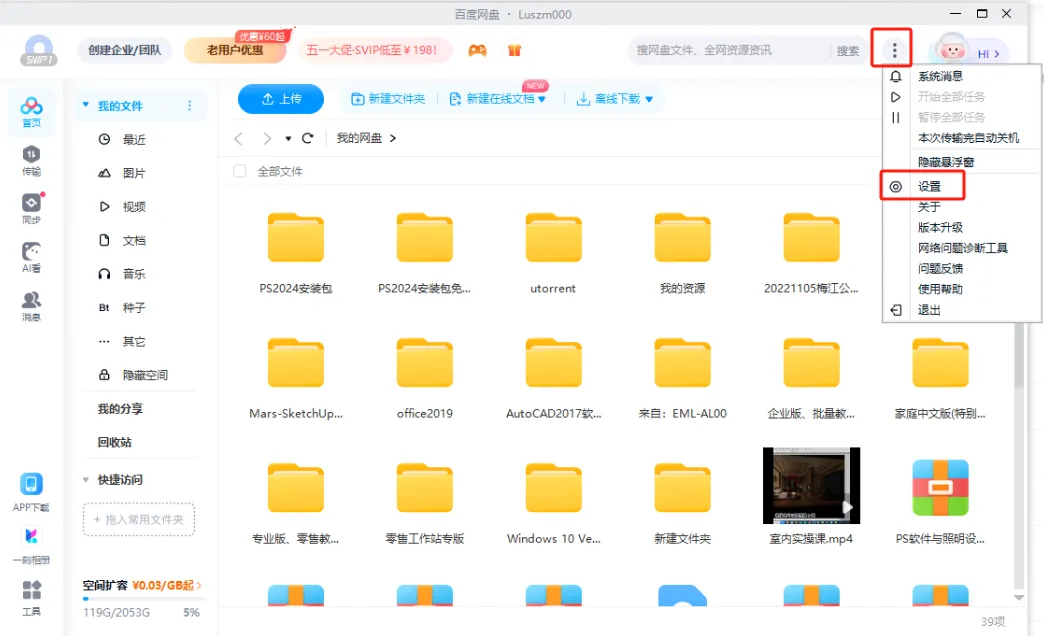
Task: Open the 同步 sync panel
Action: [31, 208]
